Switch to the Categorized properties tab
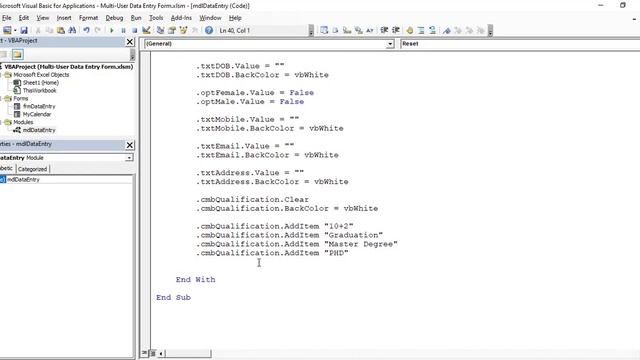The height and width of the screenshot is (360, 640). click(x=32, y=169)
